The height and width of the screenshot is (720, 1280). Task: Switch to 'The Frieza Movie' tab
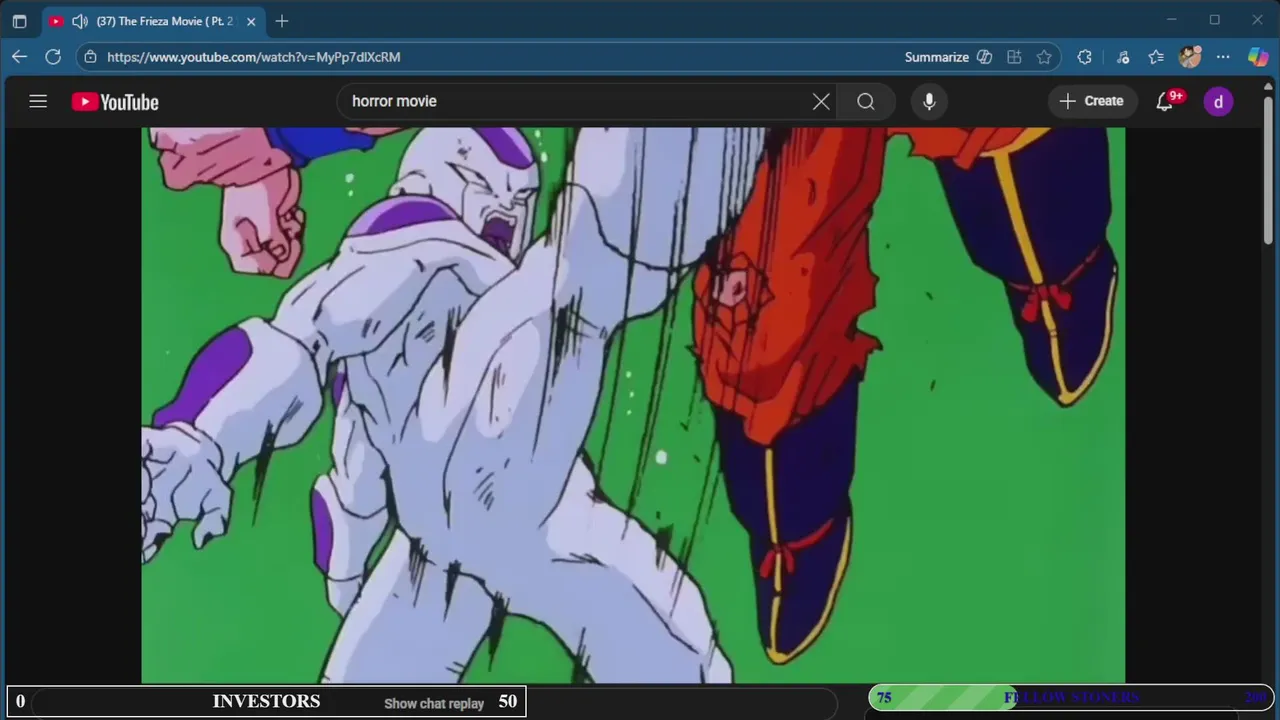(x=165, y=21)
